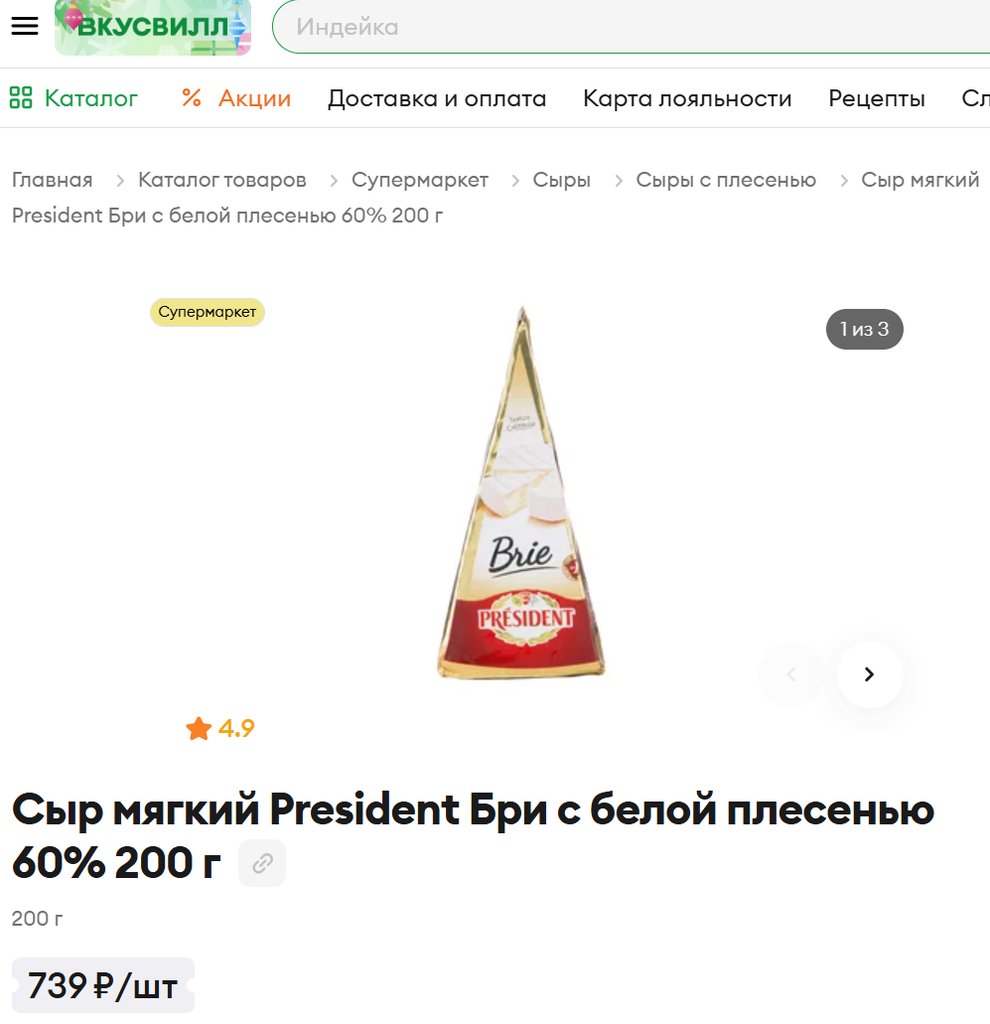Navigate to Супермаркет breadcrumb

coord(420,180)
